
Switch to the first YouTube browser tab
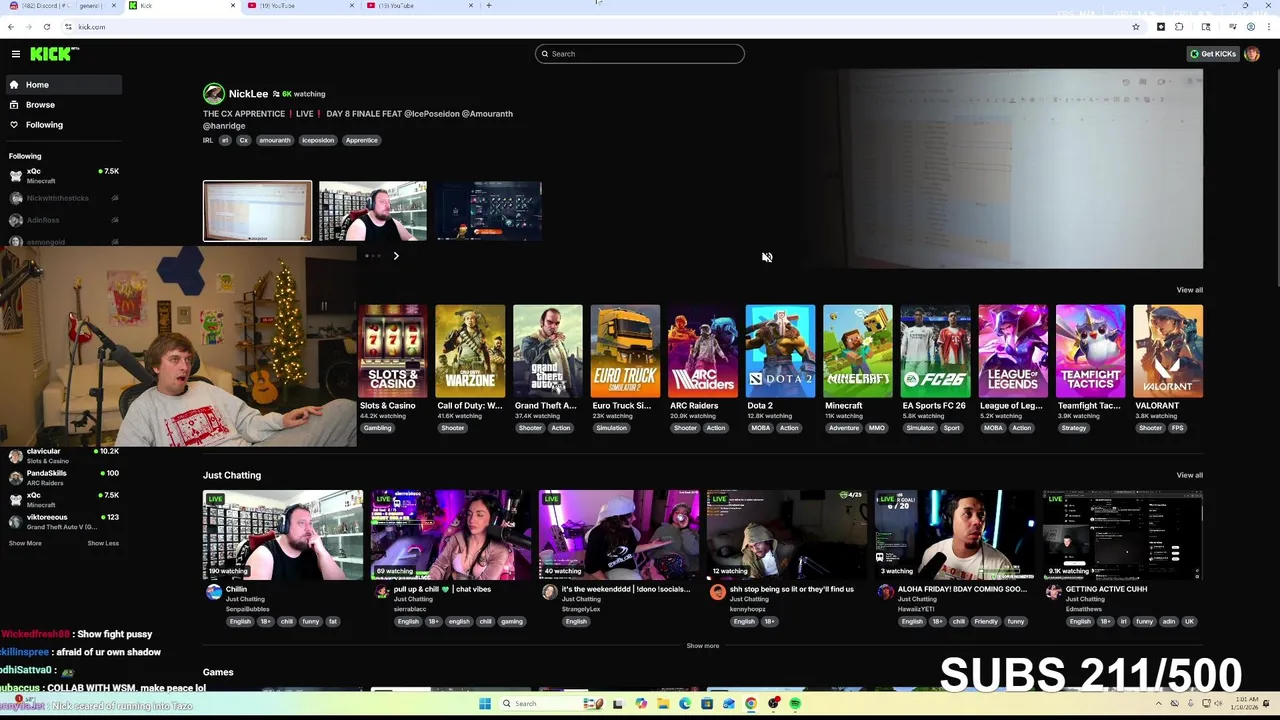[x=300, y=6]
